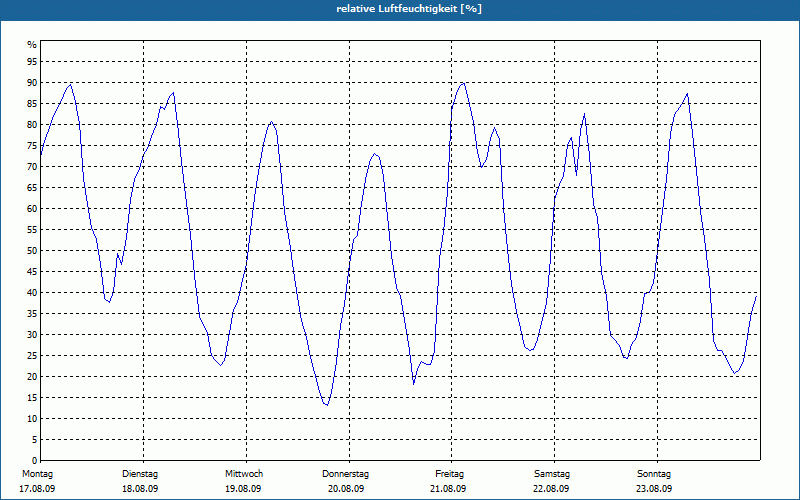Viewport: 800px width, 500px height.
Task: Select the y-axis tick '80'
Action: (32, 124)
